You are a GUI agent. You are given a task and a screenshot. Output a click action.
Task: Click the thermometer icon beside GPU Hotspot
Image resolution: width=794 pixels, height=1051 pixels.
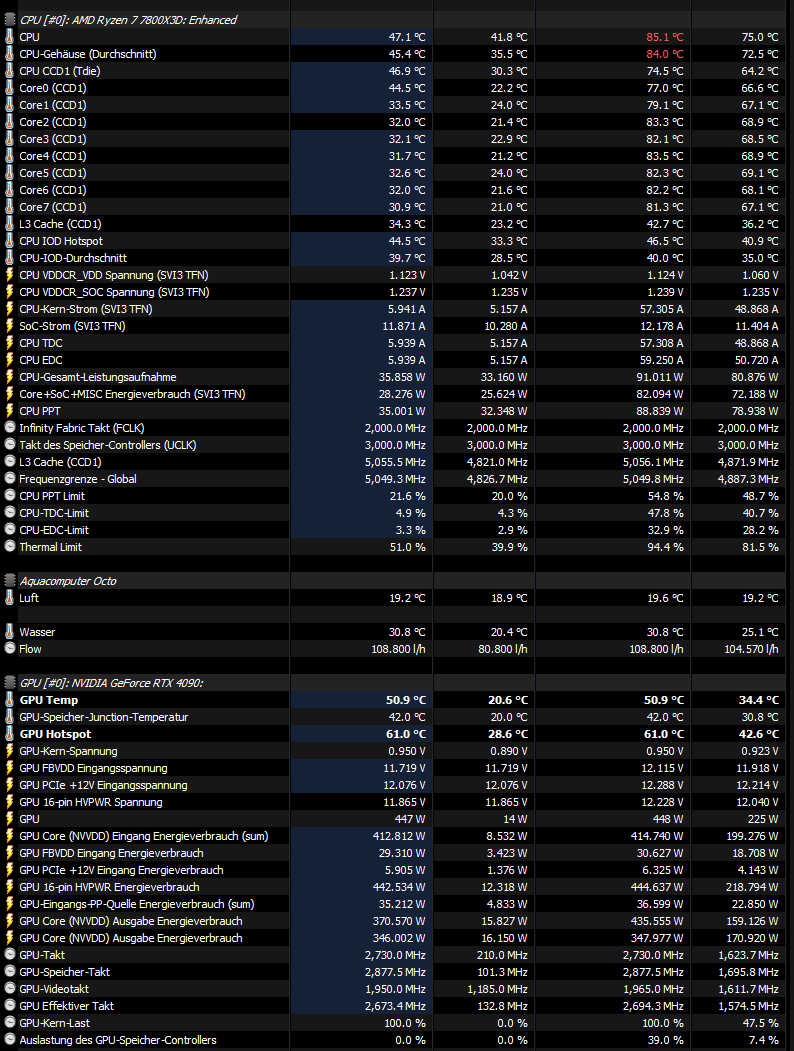(x=9, y=734)
